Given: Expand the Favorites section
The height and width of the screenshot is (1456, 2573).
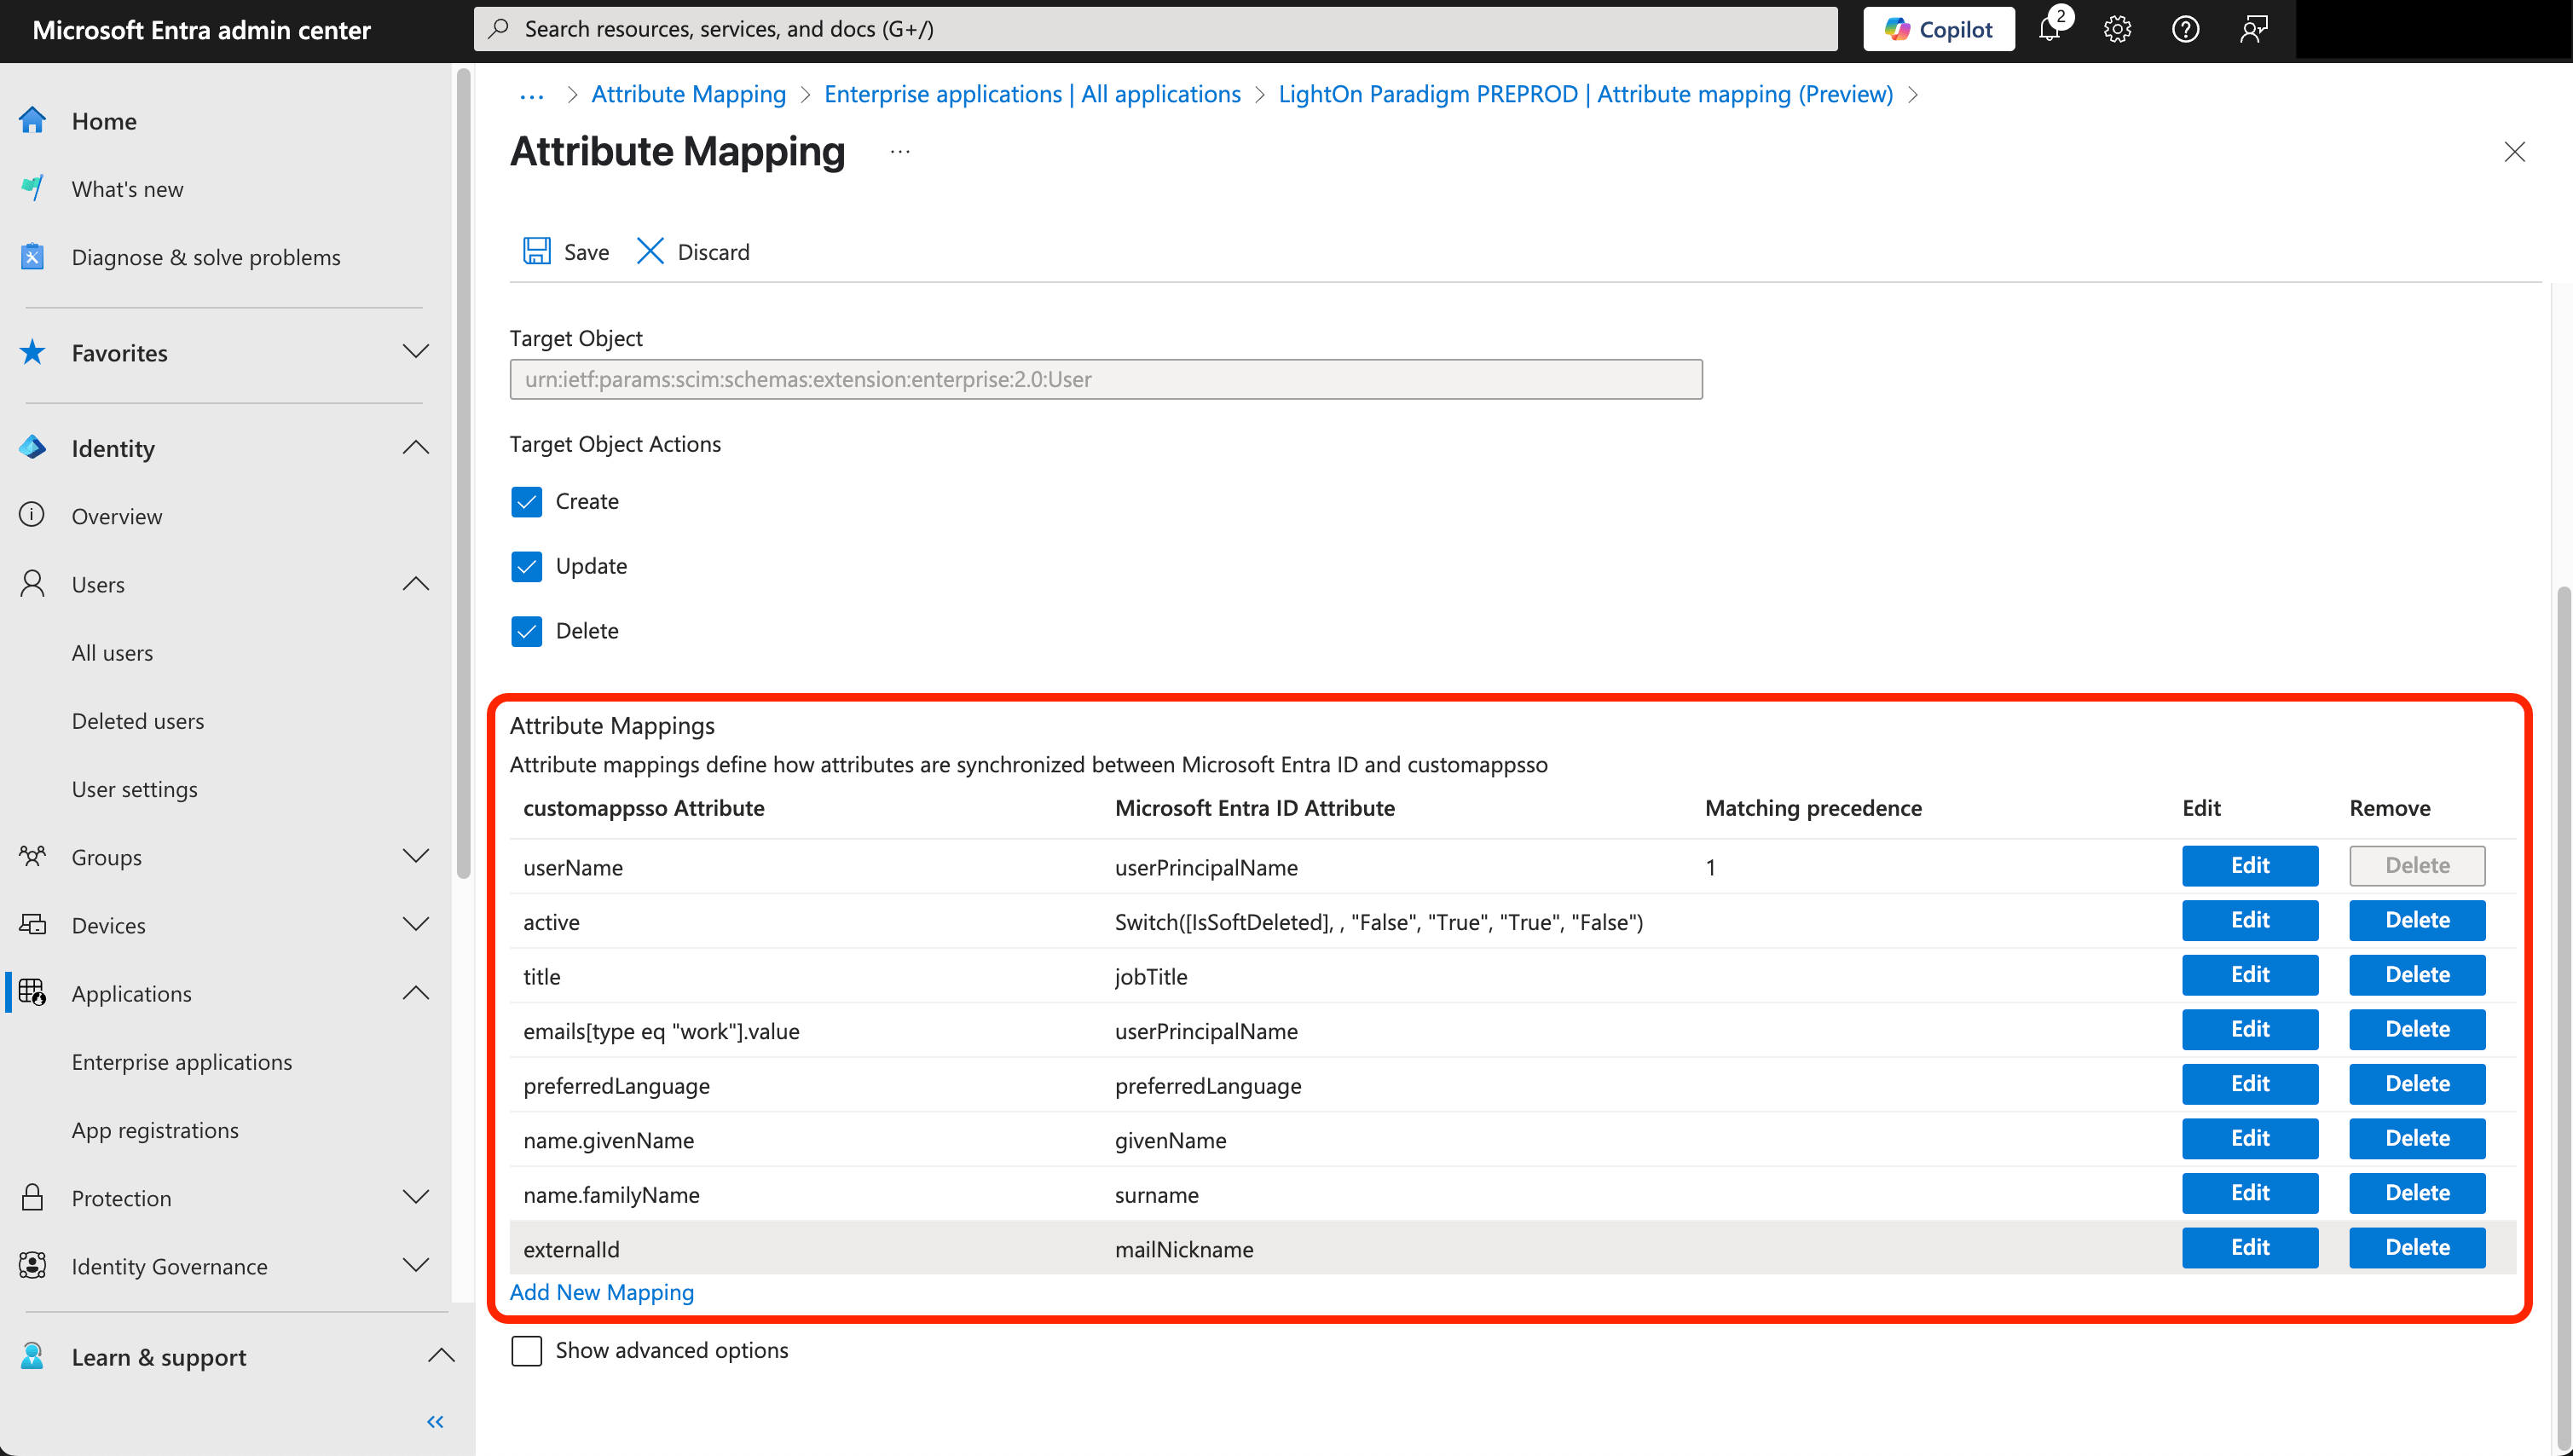Looking at the screenshot, I should [x=416, y=352].
